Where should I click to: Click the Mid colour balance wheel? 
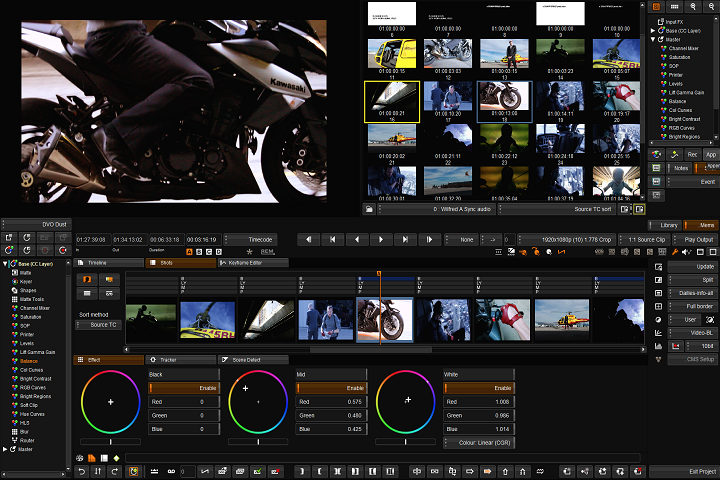pyautogui.click(x=258, y=400)
